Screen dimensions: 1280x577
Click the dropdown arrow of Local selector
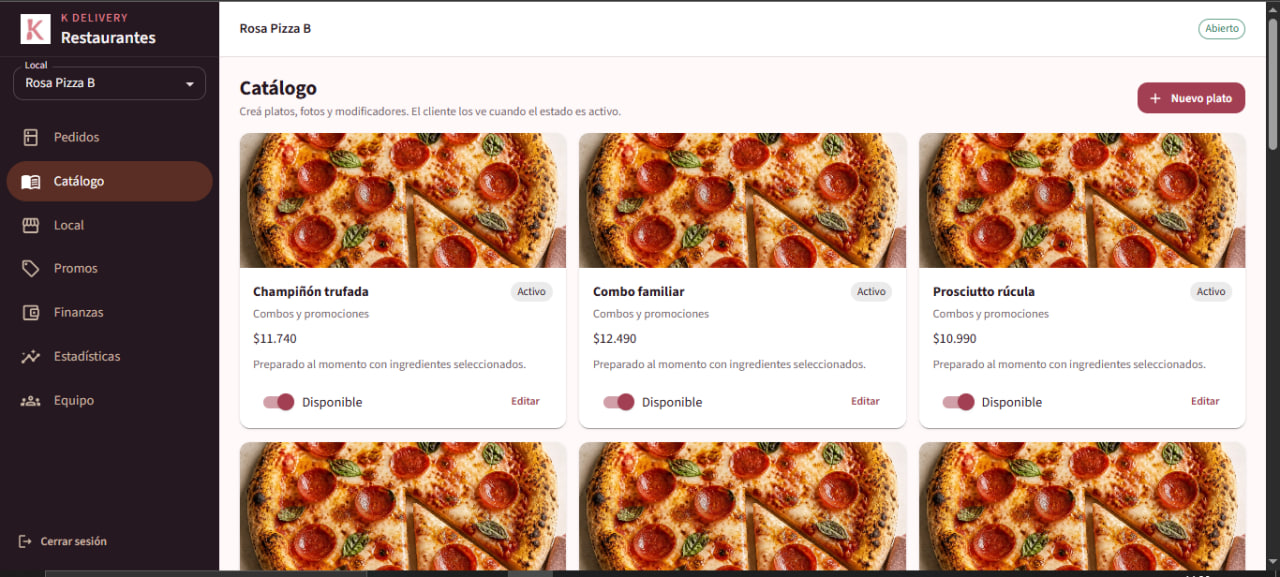coord(189,84)
